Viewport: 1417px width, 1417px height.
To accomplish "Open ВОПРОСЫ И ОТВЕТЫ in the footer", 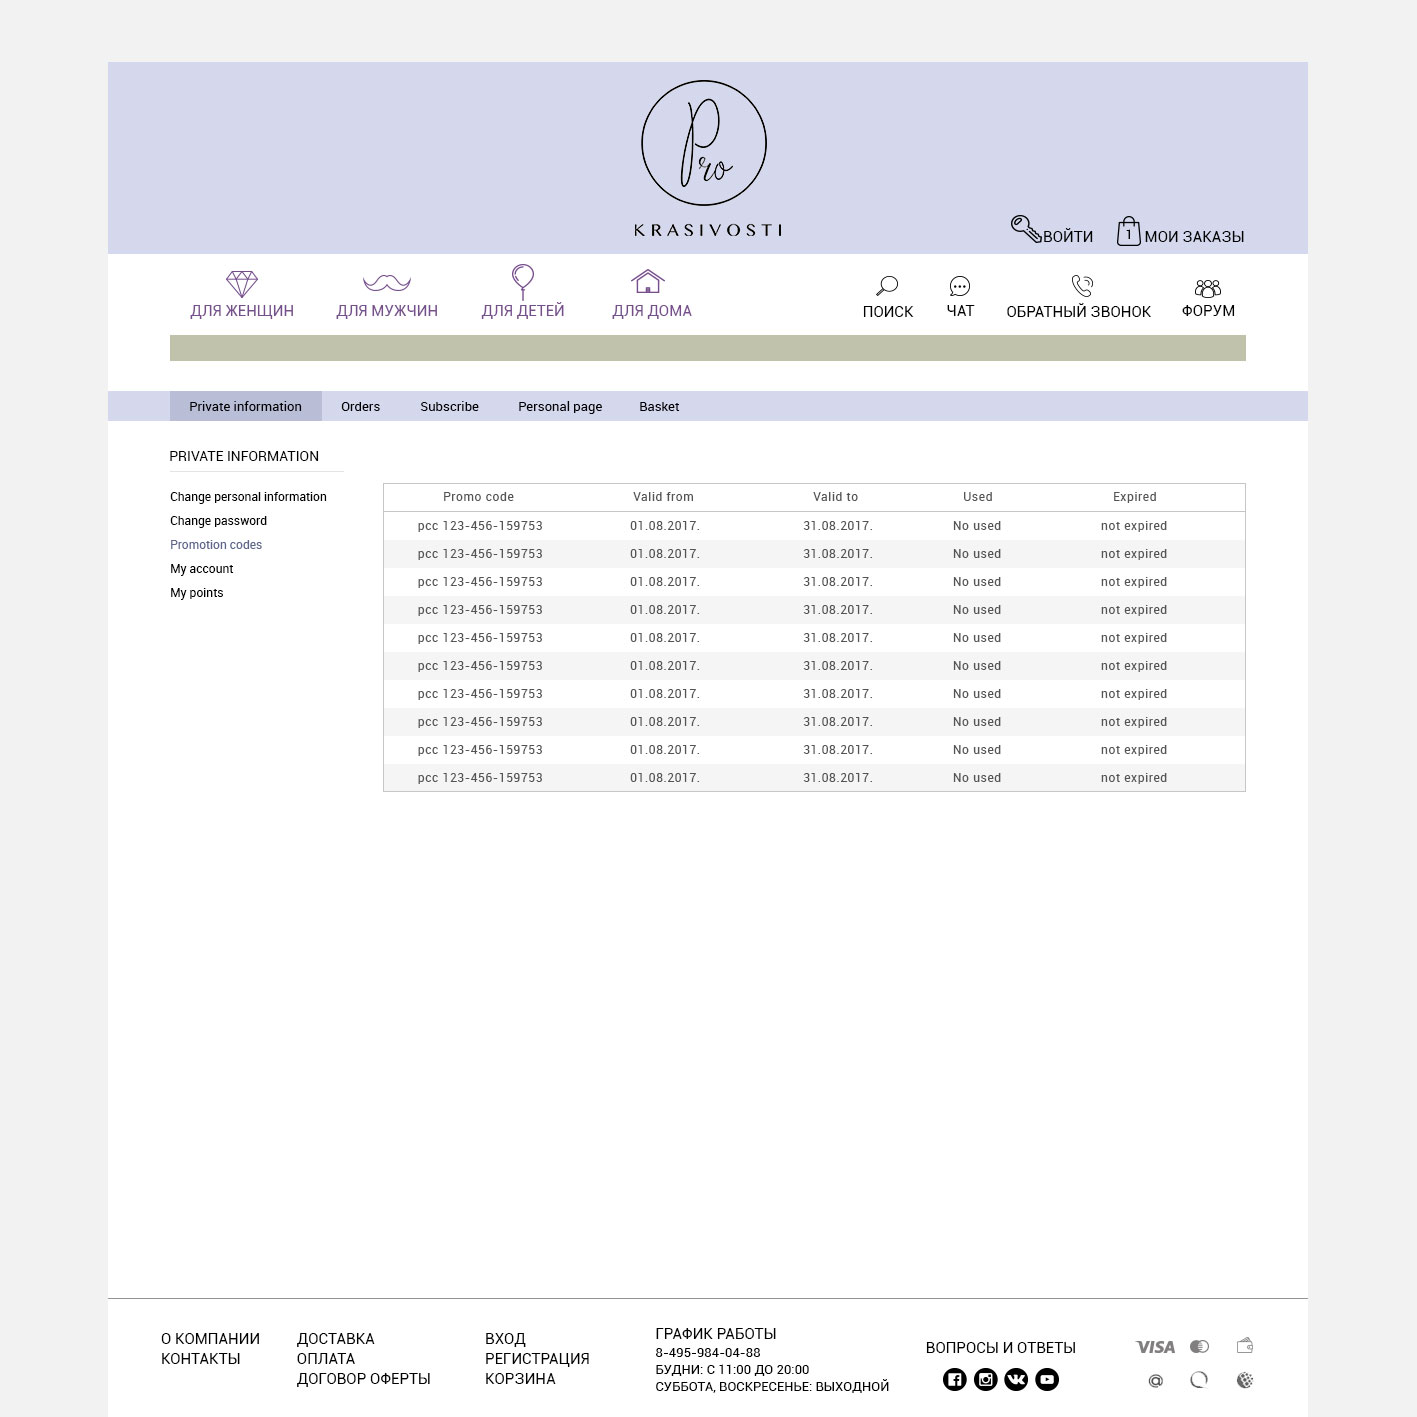I will 1000,1348.
